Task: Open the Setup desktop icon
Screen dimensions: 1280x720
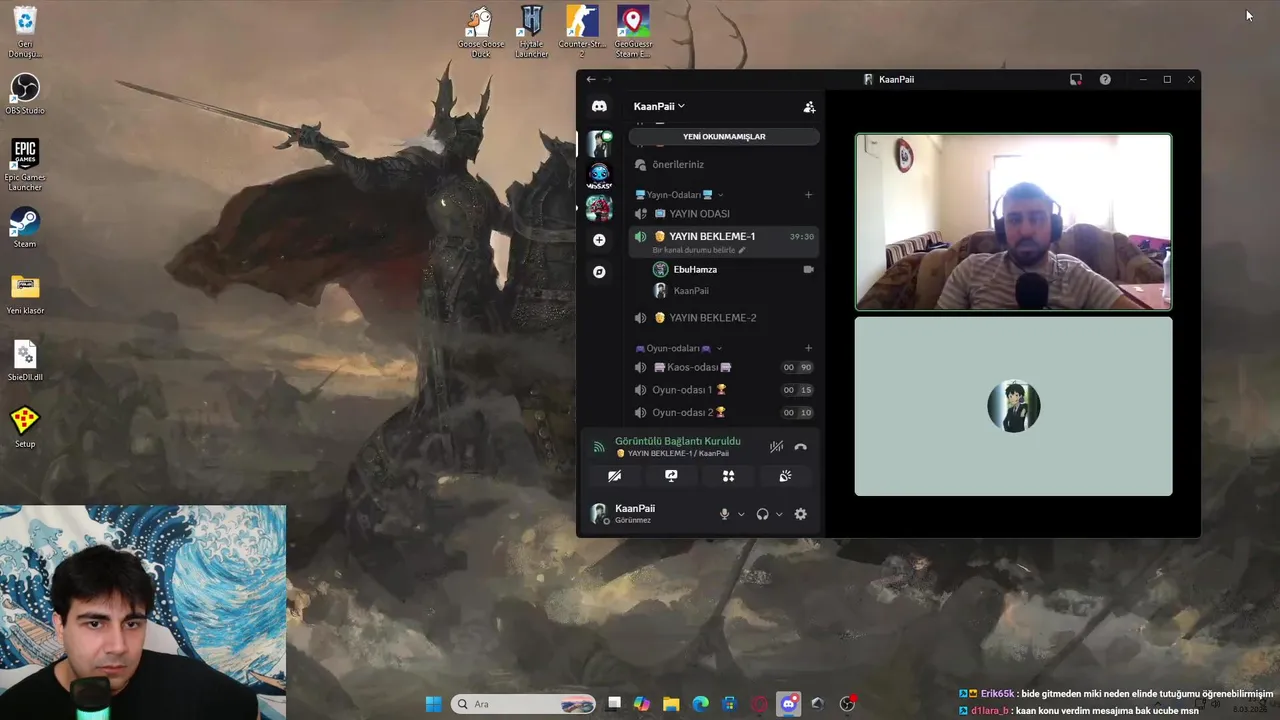Action: click(25, 427)
